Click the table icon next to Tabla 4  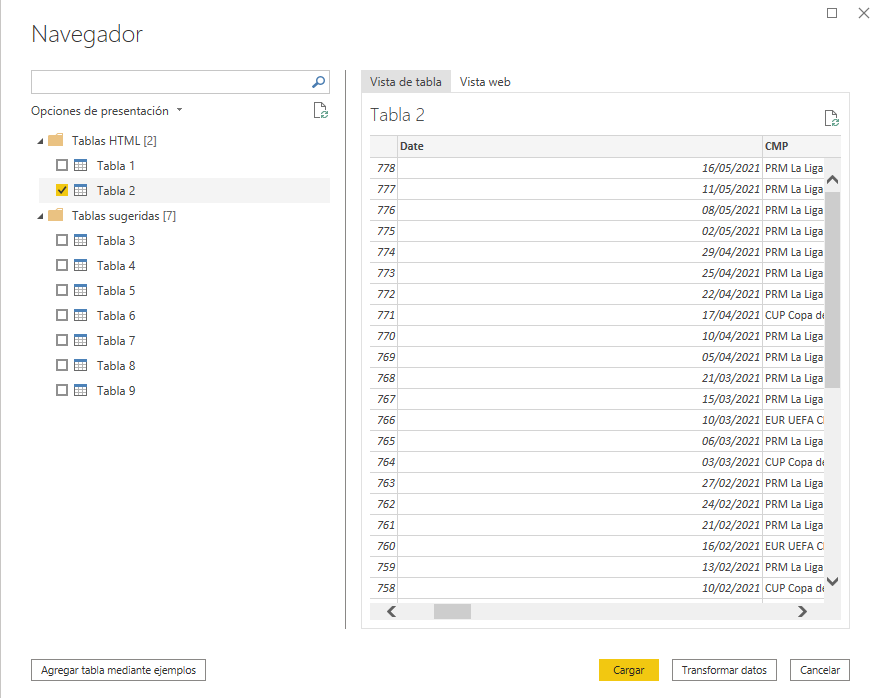pos(81,265)
